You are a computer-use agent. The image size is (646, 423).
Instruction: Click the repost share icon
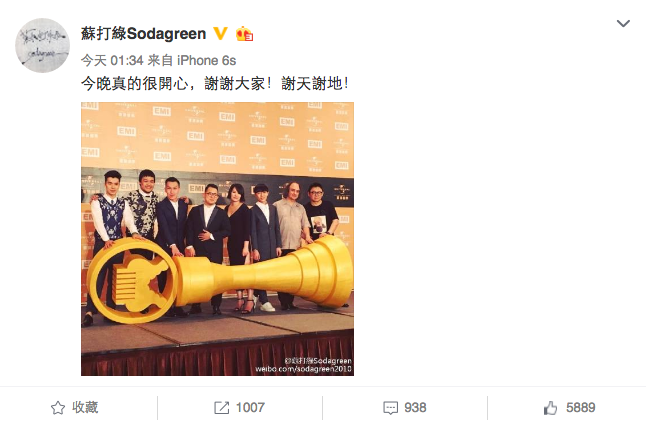pos(222,408)
